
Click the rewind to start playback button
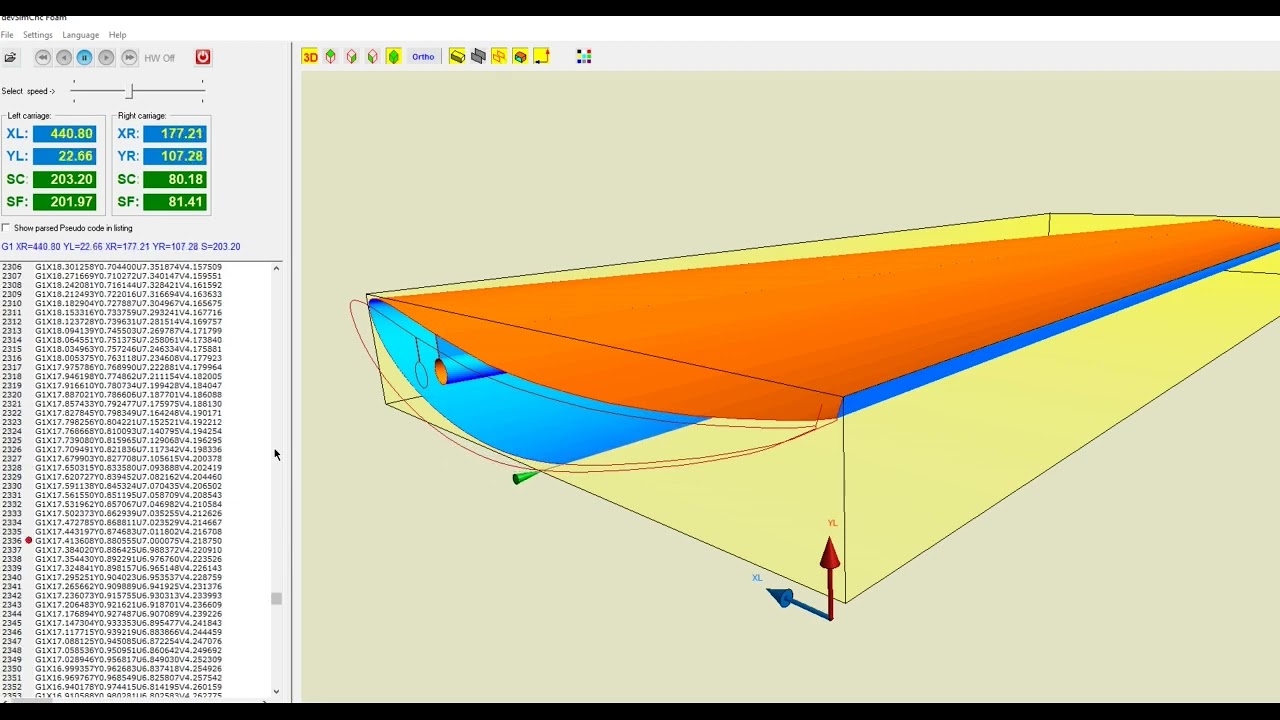click(x=43, y=58)
